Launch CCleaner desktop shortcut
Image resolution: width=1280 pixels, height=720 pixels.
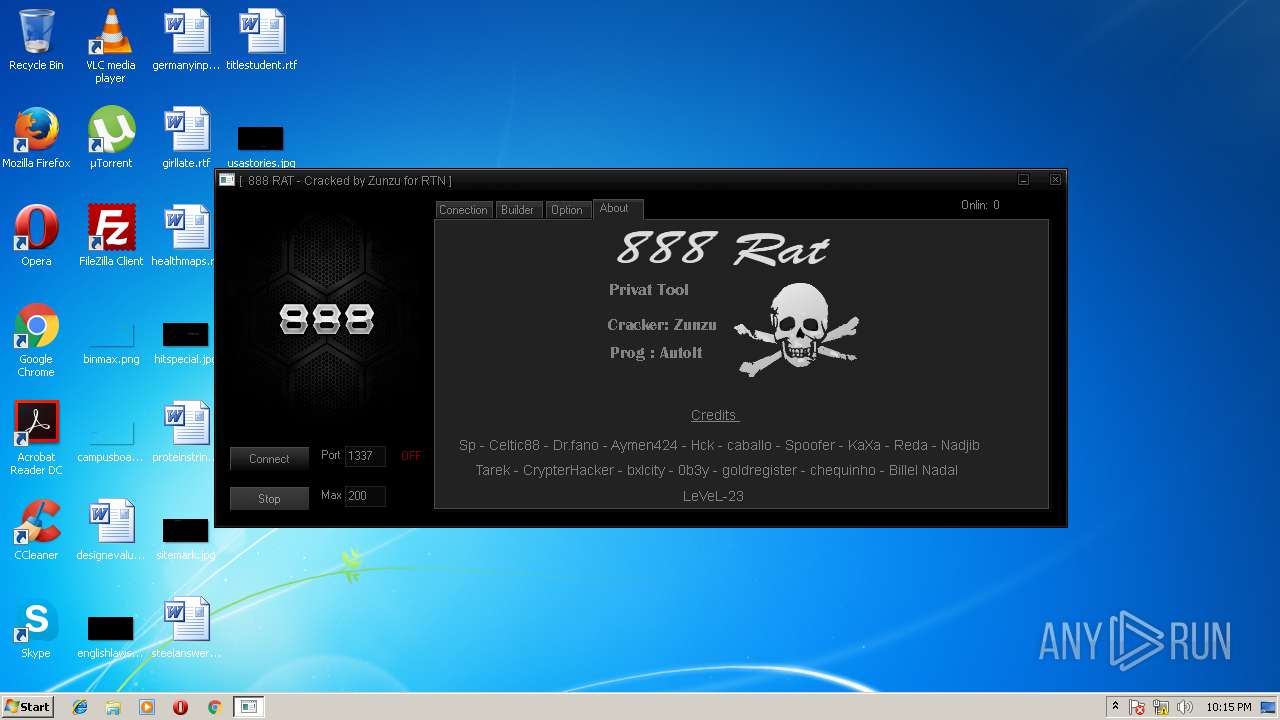[36, 530]
